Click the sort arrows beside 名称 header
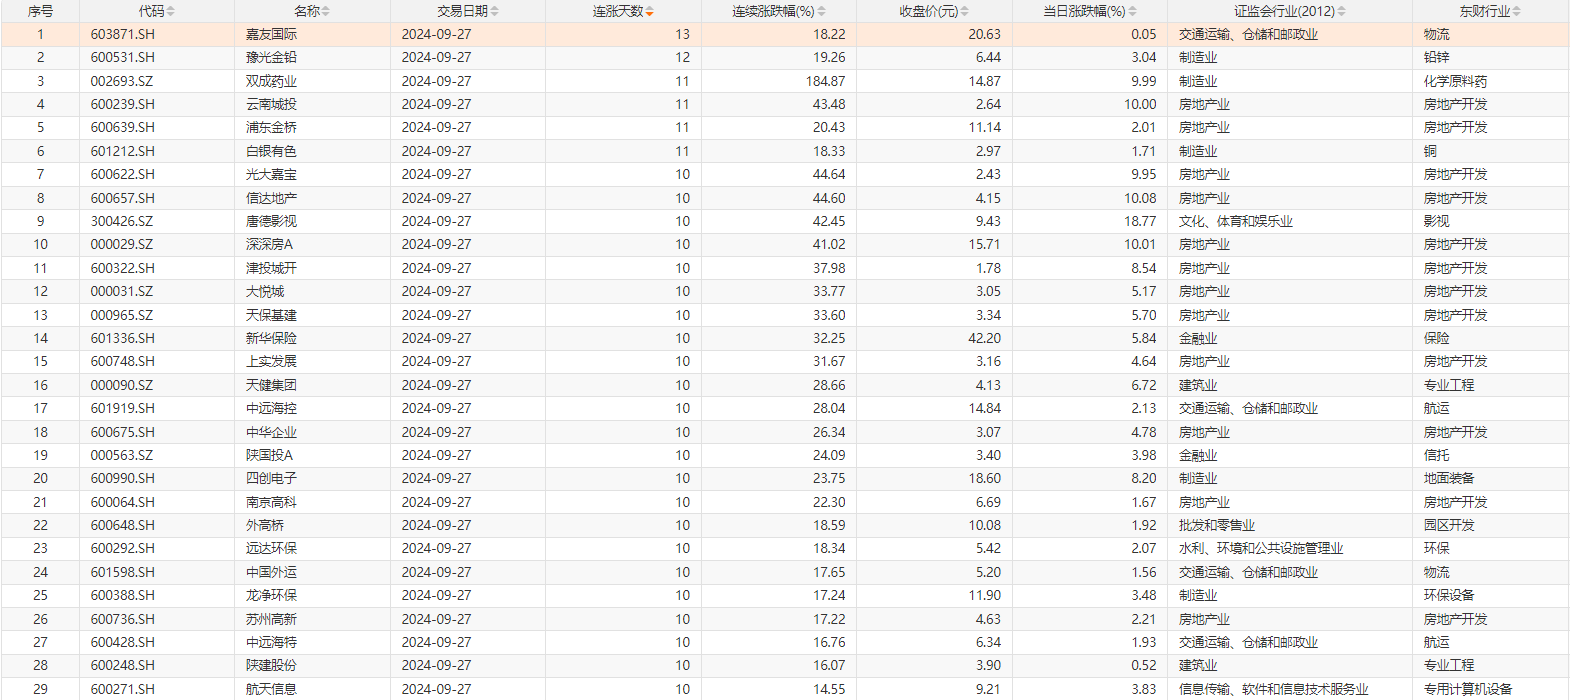The height and width of the screenshot is (700, 1570). tap(325, 11)
